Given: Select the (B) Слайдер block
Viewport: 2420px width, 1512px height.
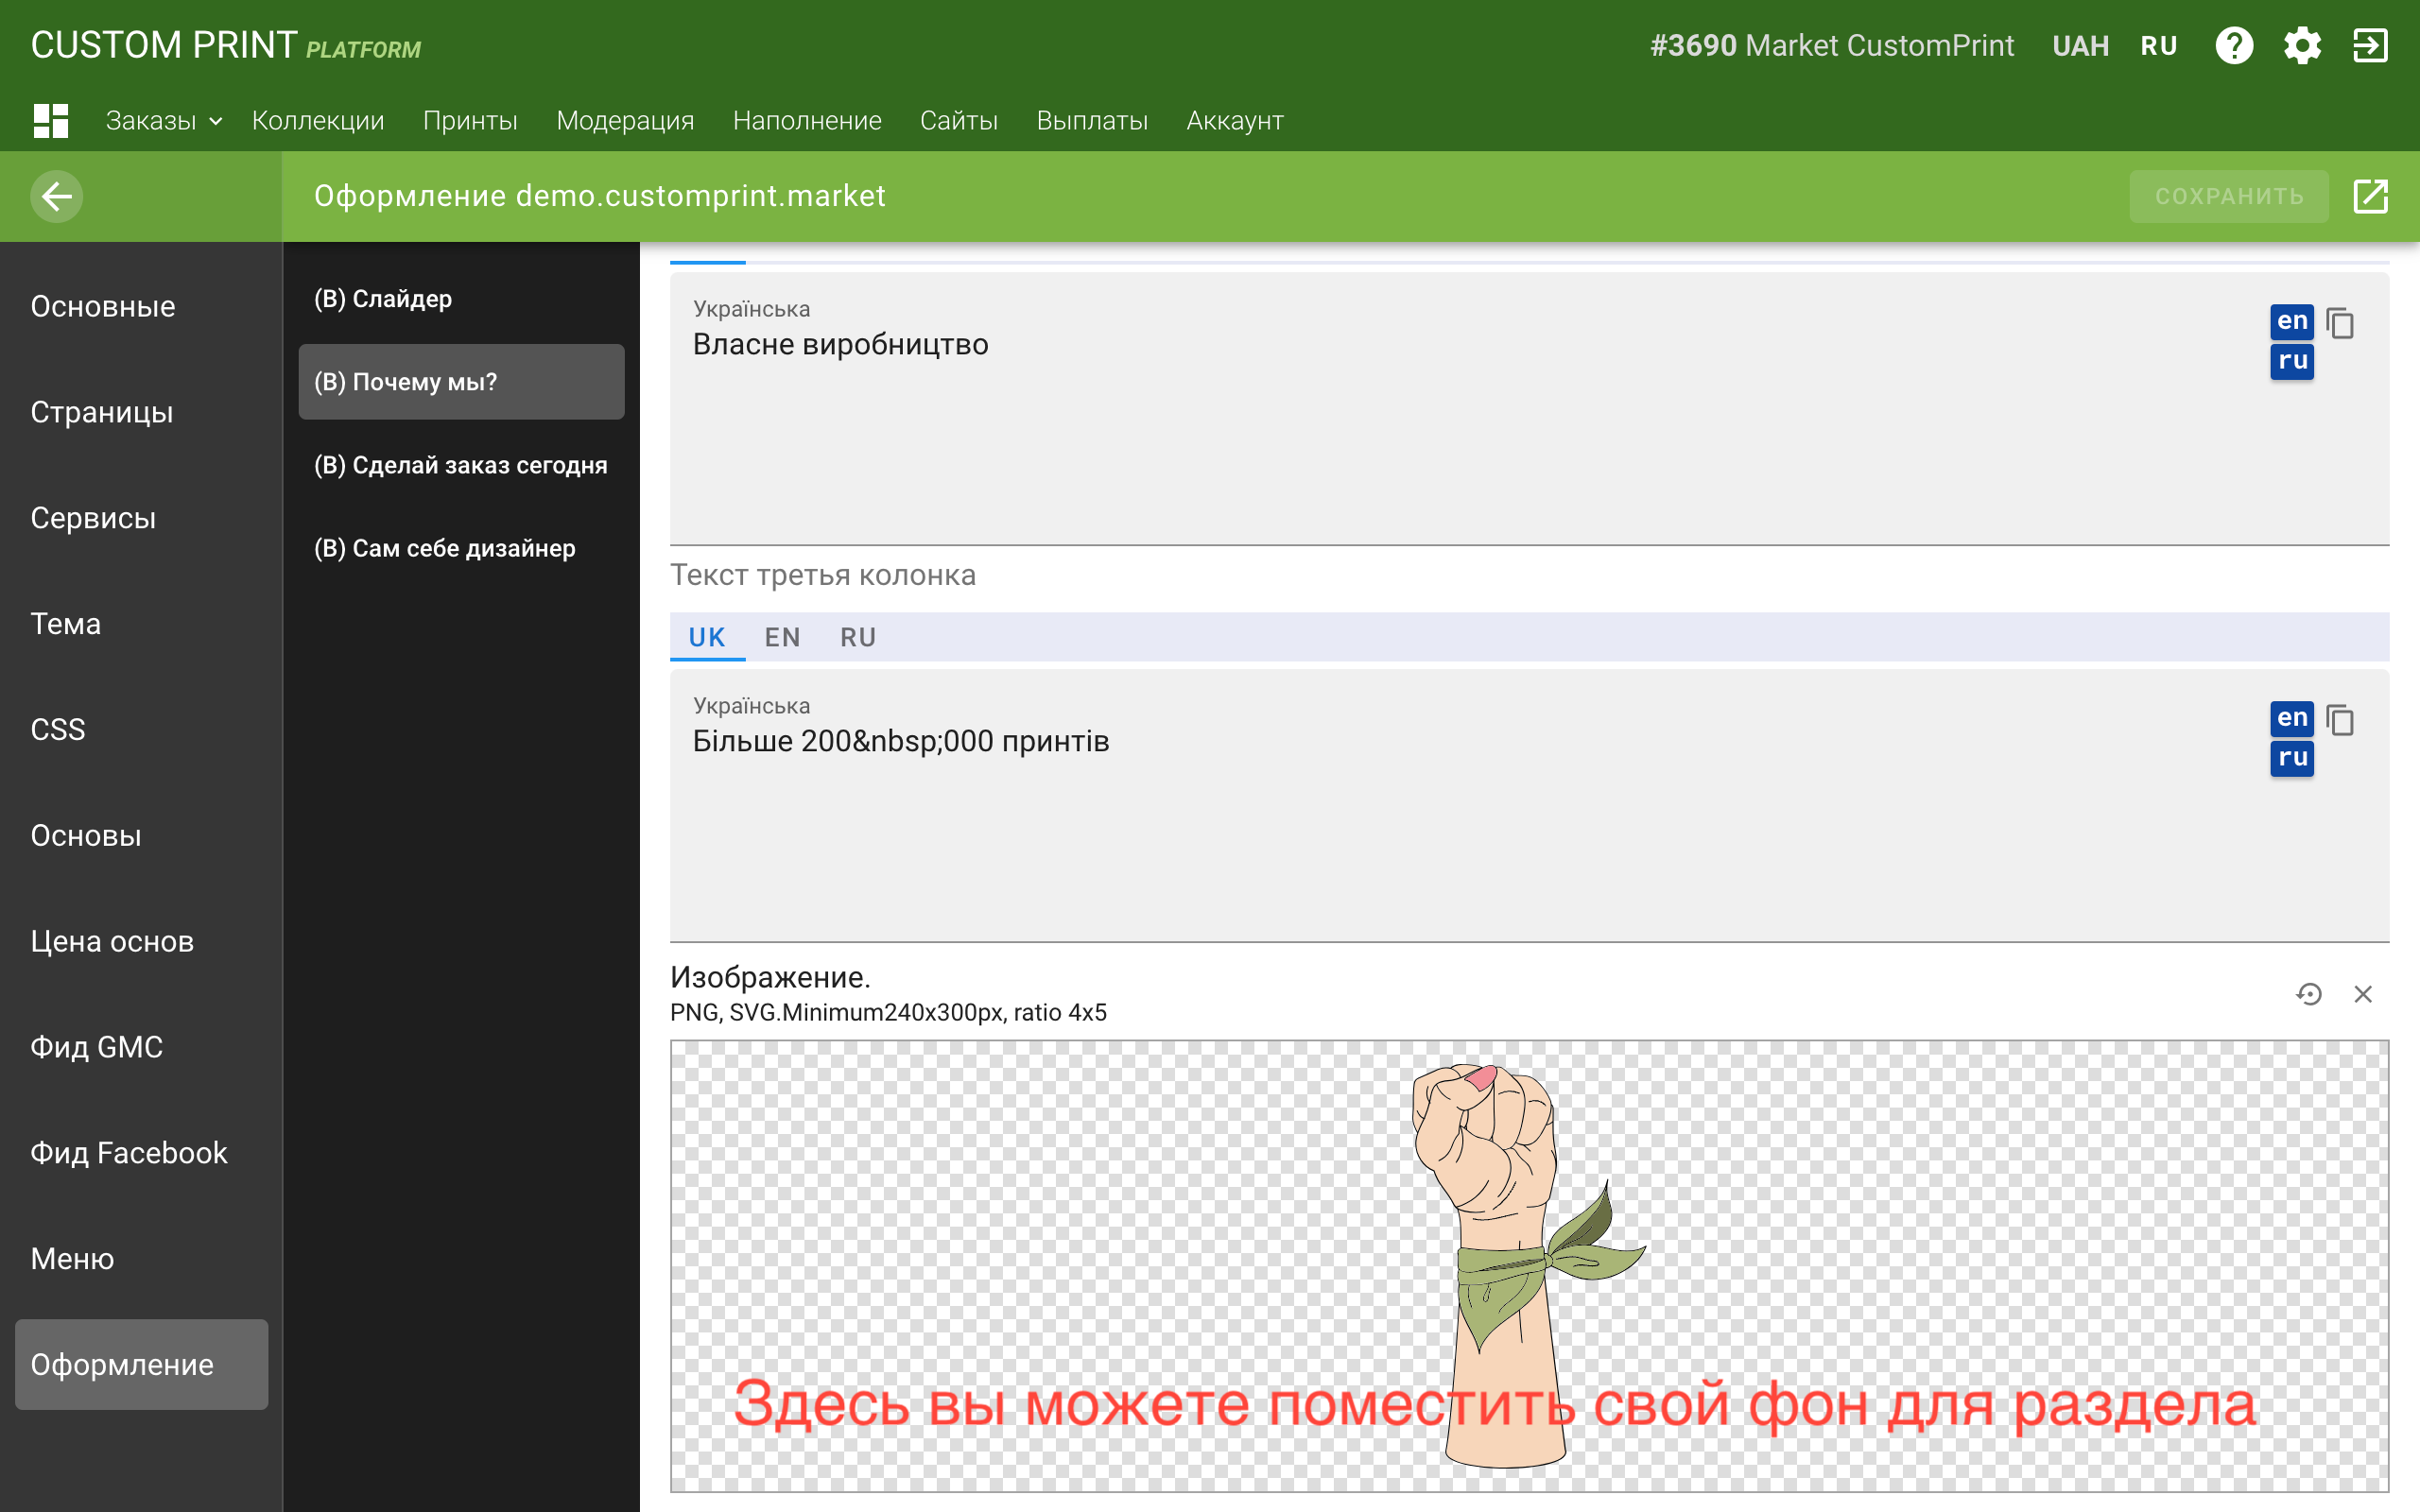Looking at the screenshot, I should [461, 299].
